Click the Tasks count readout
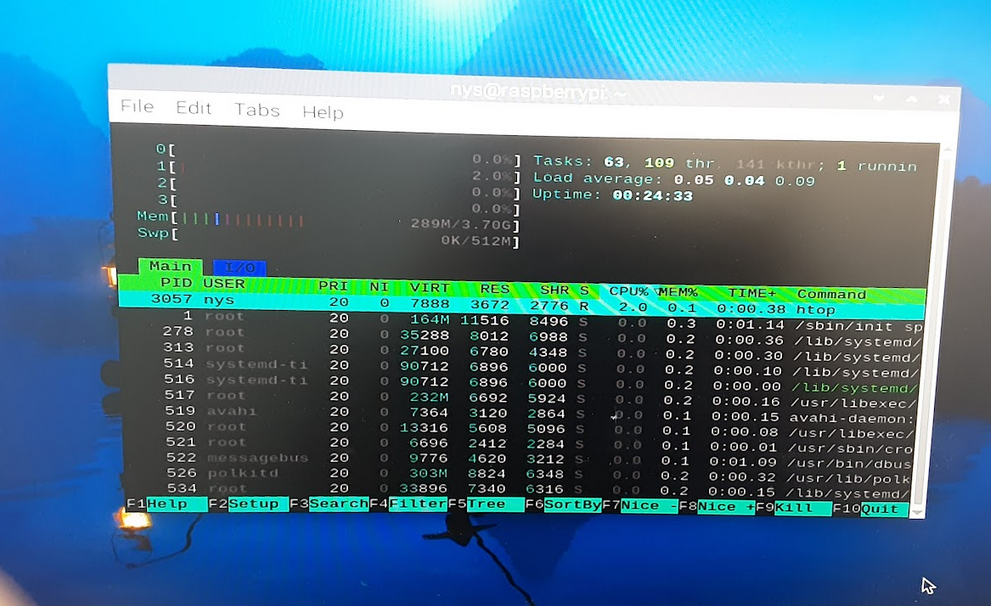Viewport: 991px width, 606px height. click(x=725, y=164)
